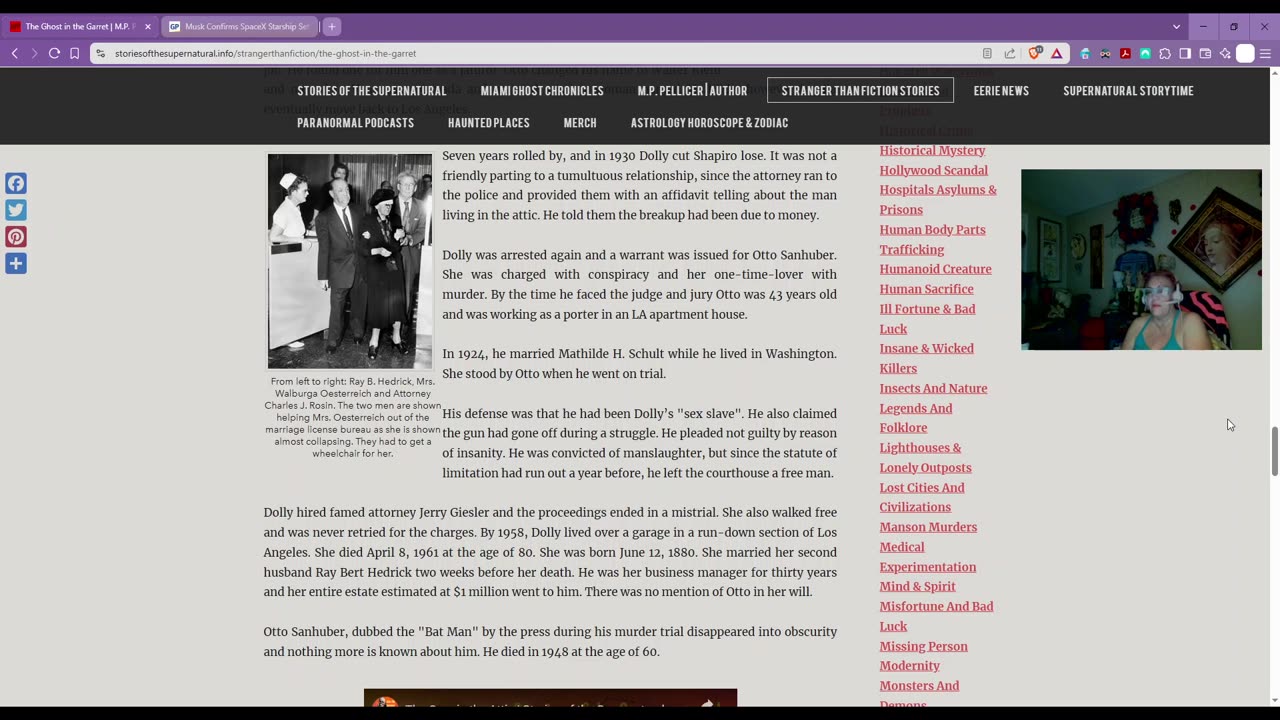This screenshot has width=1280, height=720.
Task: Click the black-and-white courthouse photo
Action: [x=350, y=261]
